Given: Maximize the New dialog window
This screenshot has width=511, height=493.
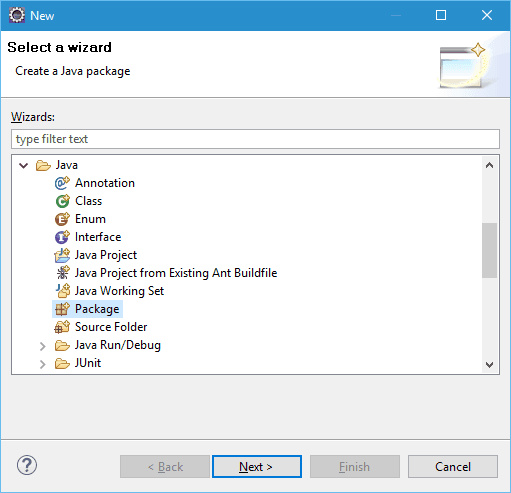Looking at the screenshot, I should click(441, 15).
